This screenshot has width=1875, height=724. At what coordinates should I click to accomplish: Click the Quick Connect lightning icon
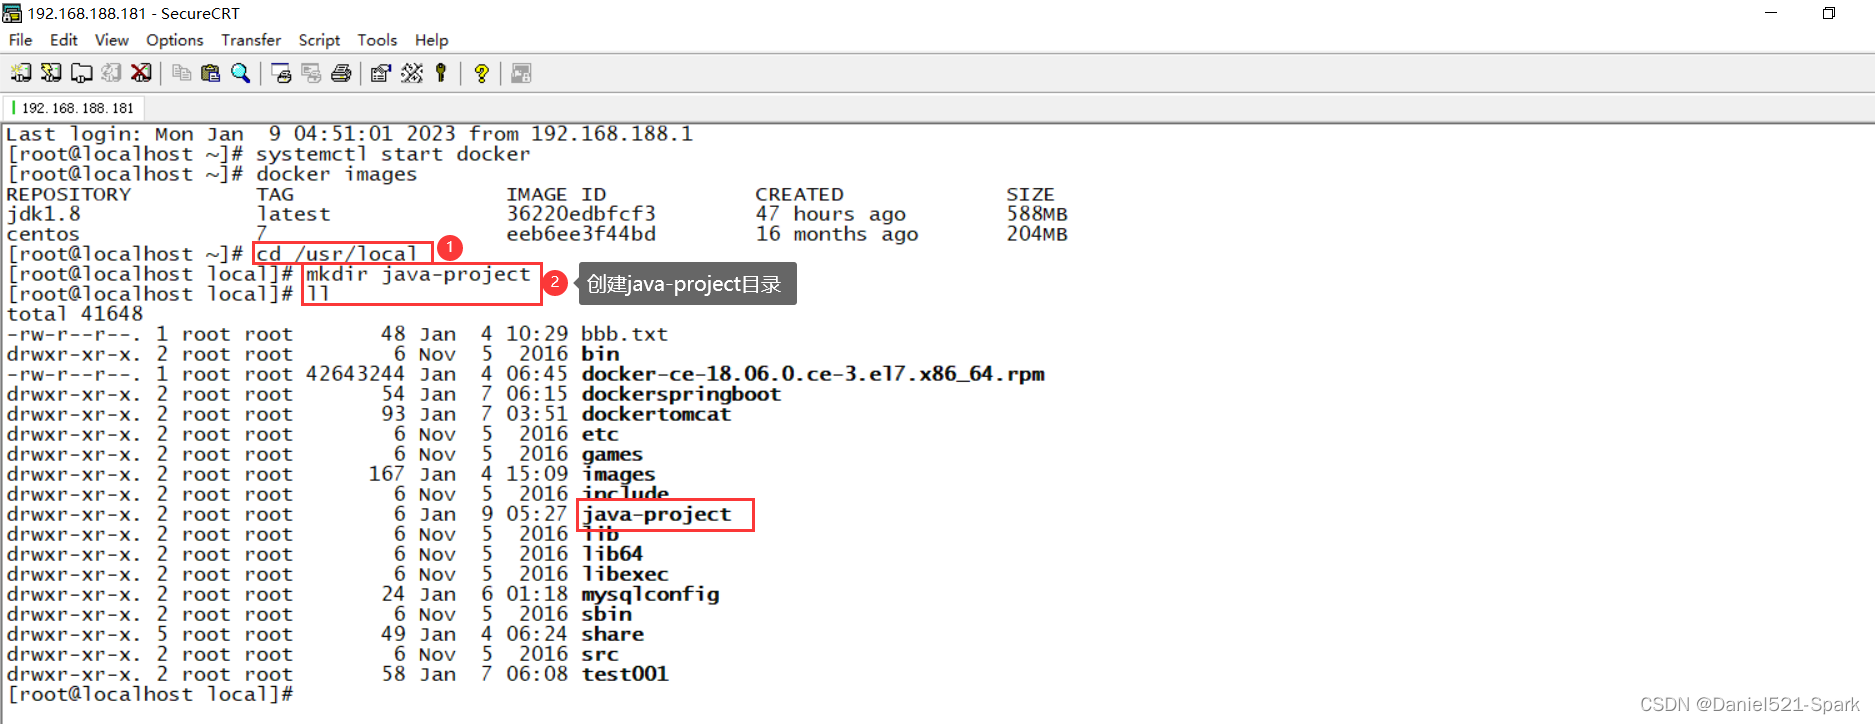pos(51,73)
